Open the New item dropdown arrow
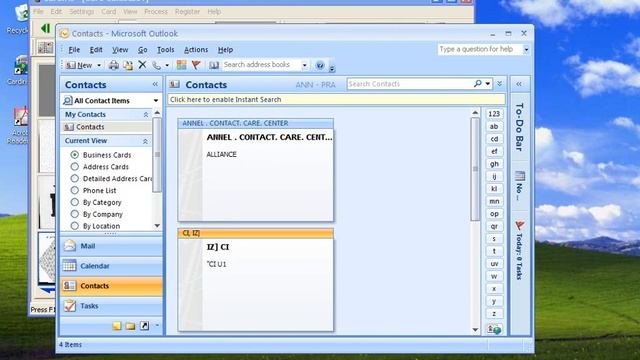Viewport: 640px width, 360px height. pos(99,65)
